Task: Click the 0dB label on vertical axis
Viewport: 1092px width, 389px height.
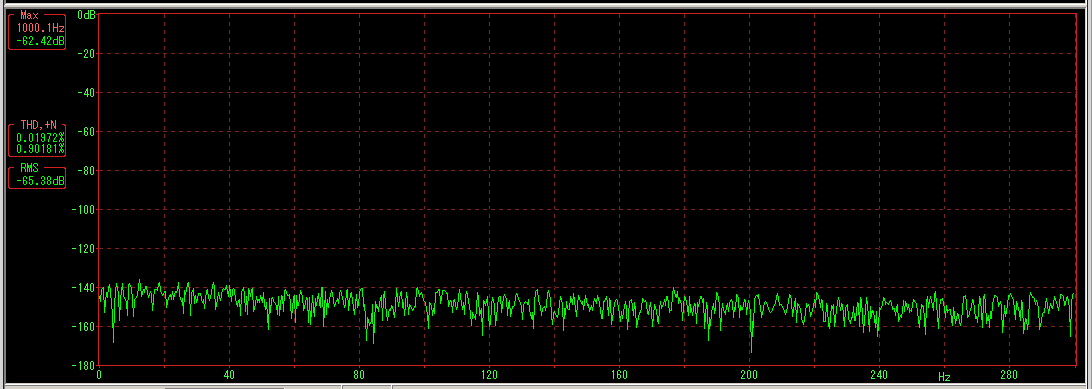Action: coord(86,15)
